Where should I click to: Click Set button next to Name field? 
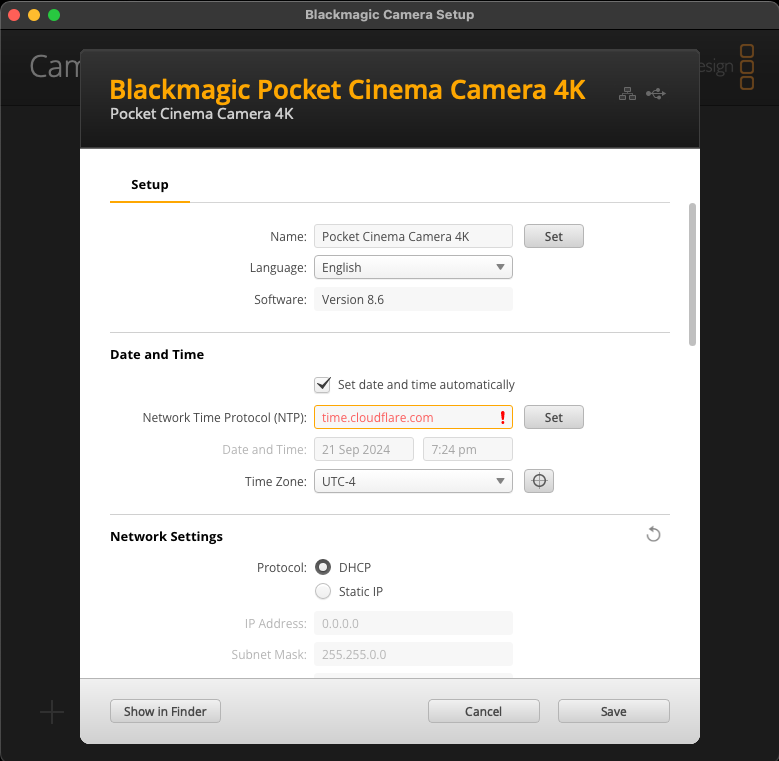(553, 236)
